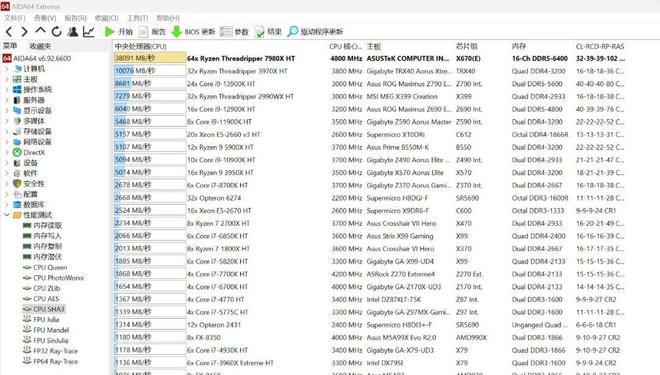Open the FPU Mandel benchmark
This screenshot has width=660, height=375.
coord(46,330)
